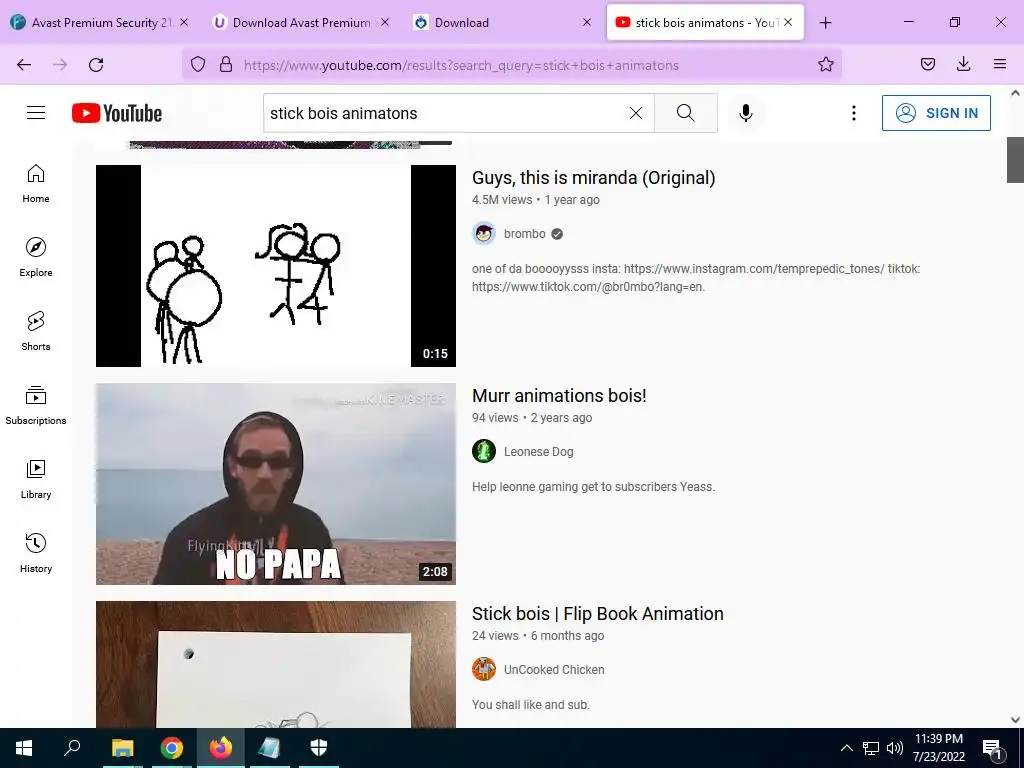The width and height of the screenshot is (1024, 768).
Task: Click the flip book paper thumbnail
Action: 276,664
